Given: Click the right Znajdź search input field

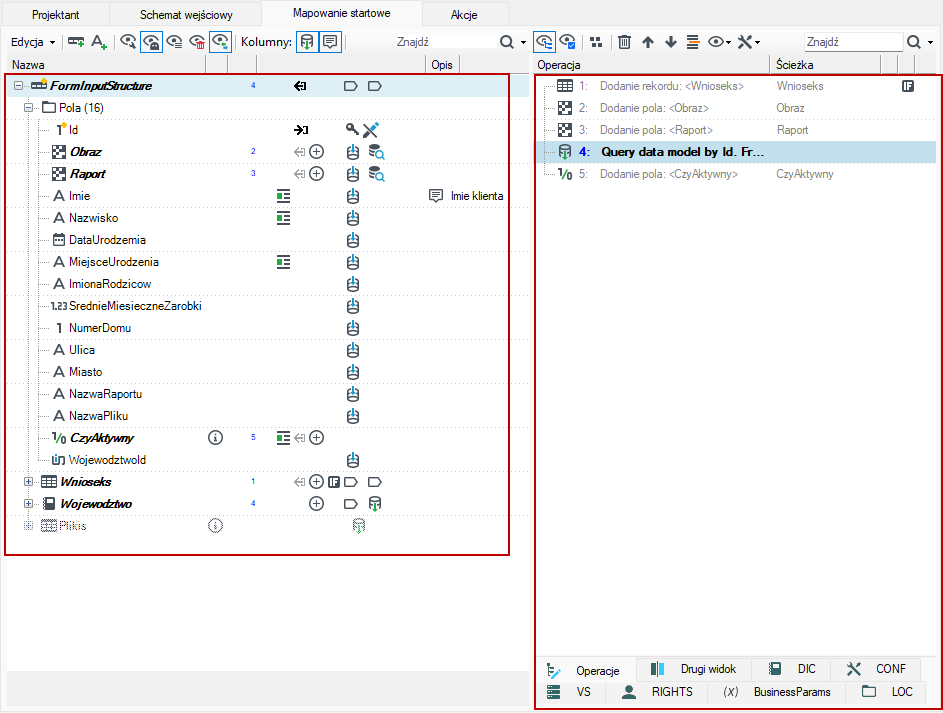Looking at the screenshot, I should pos(853,42).
